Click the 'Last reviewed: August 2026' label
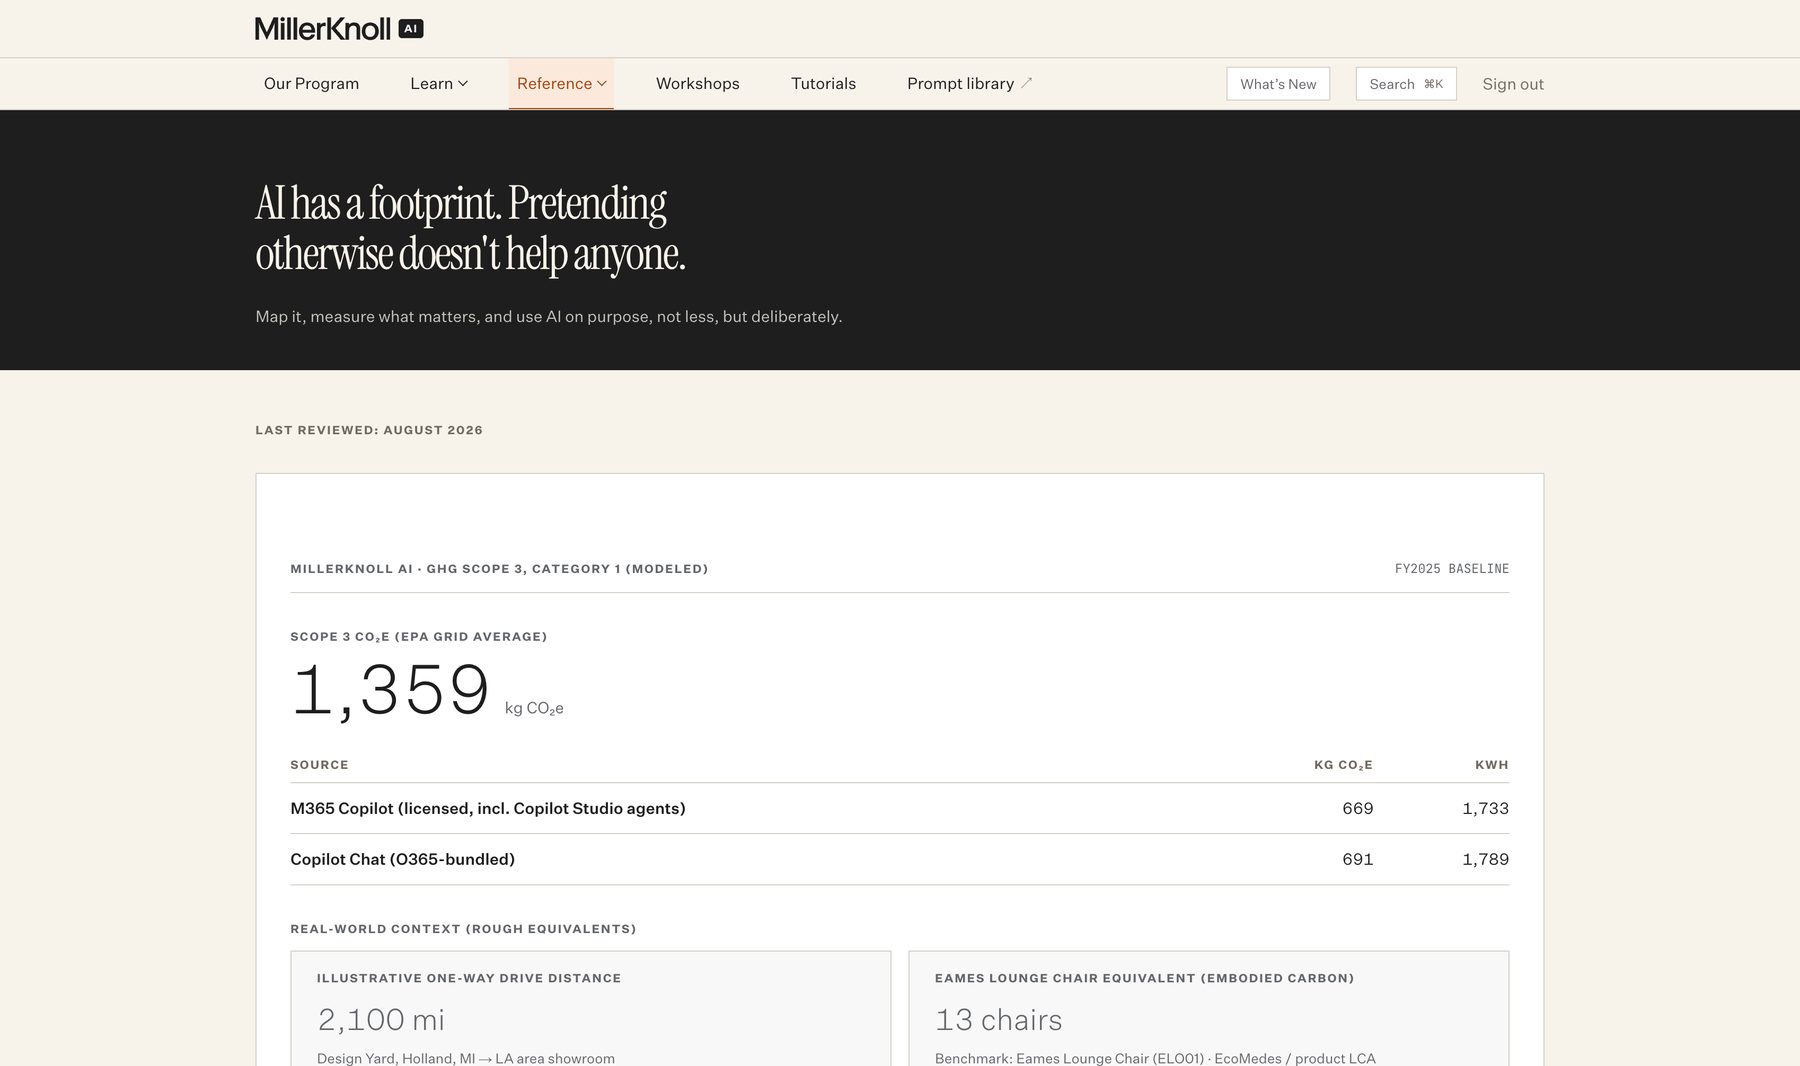This screenshot has width=1800, height=1066. coord(369,430)
